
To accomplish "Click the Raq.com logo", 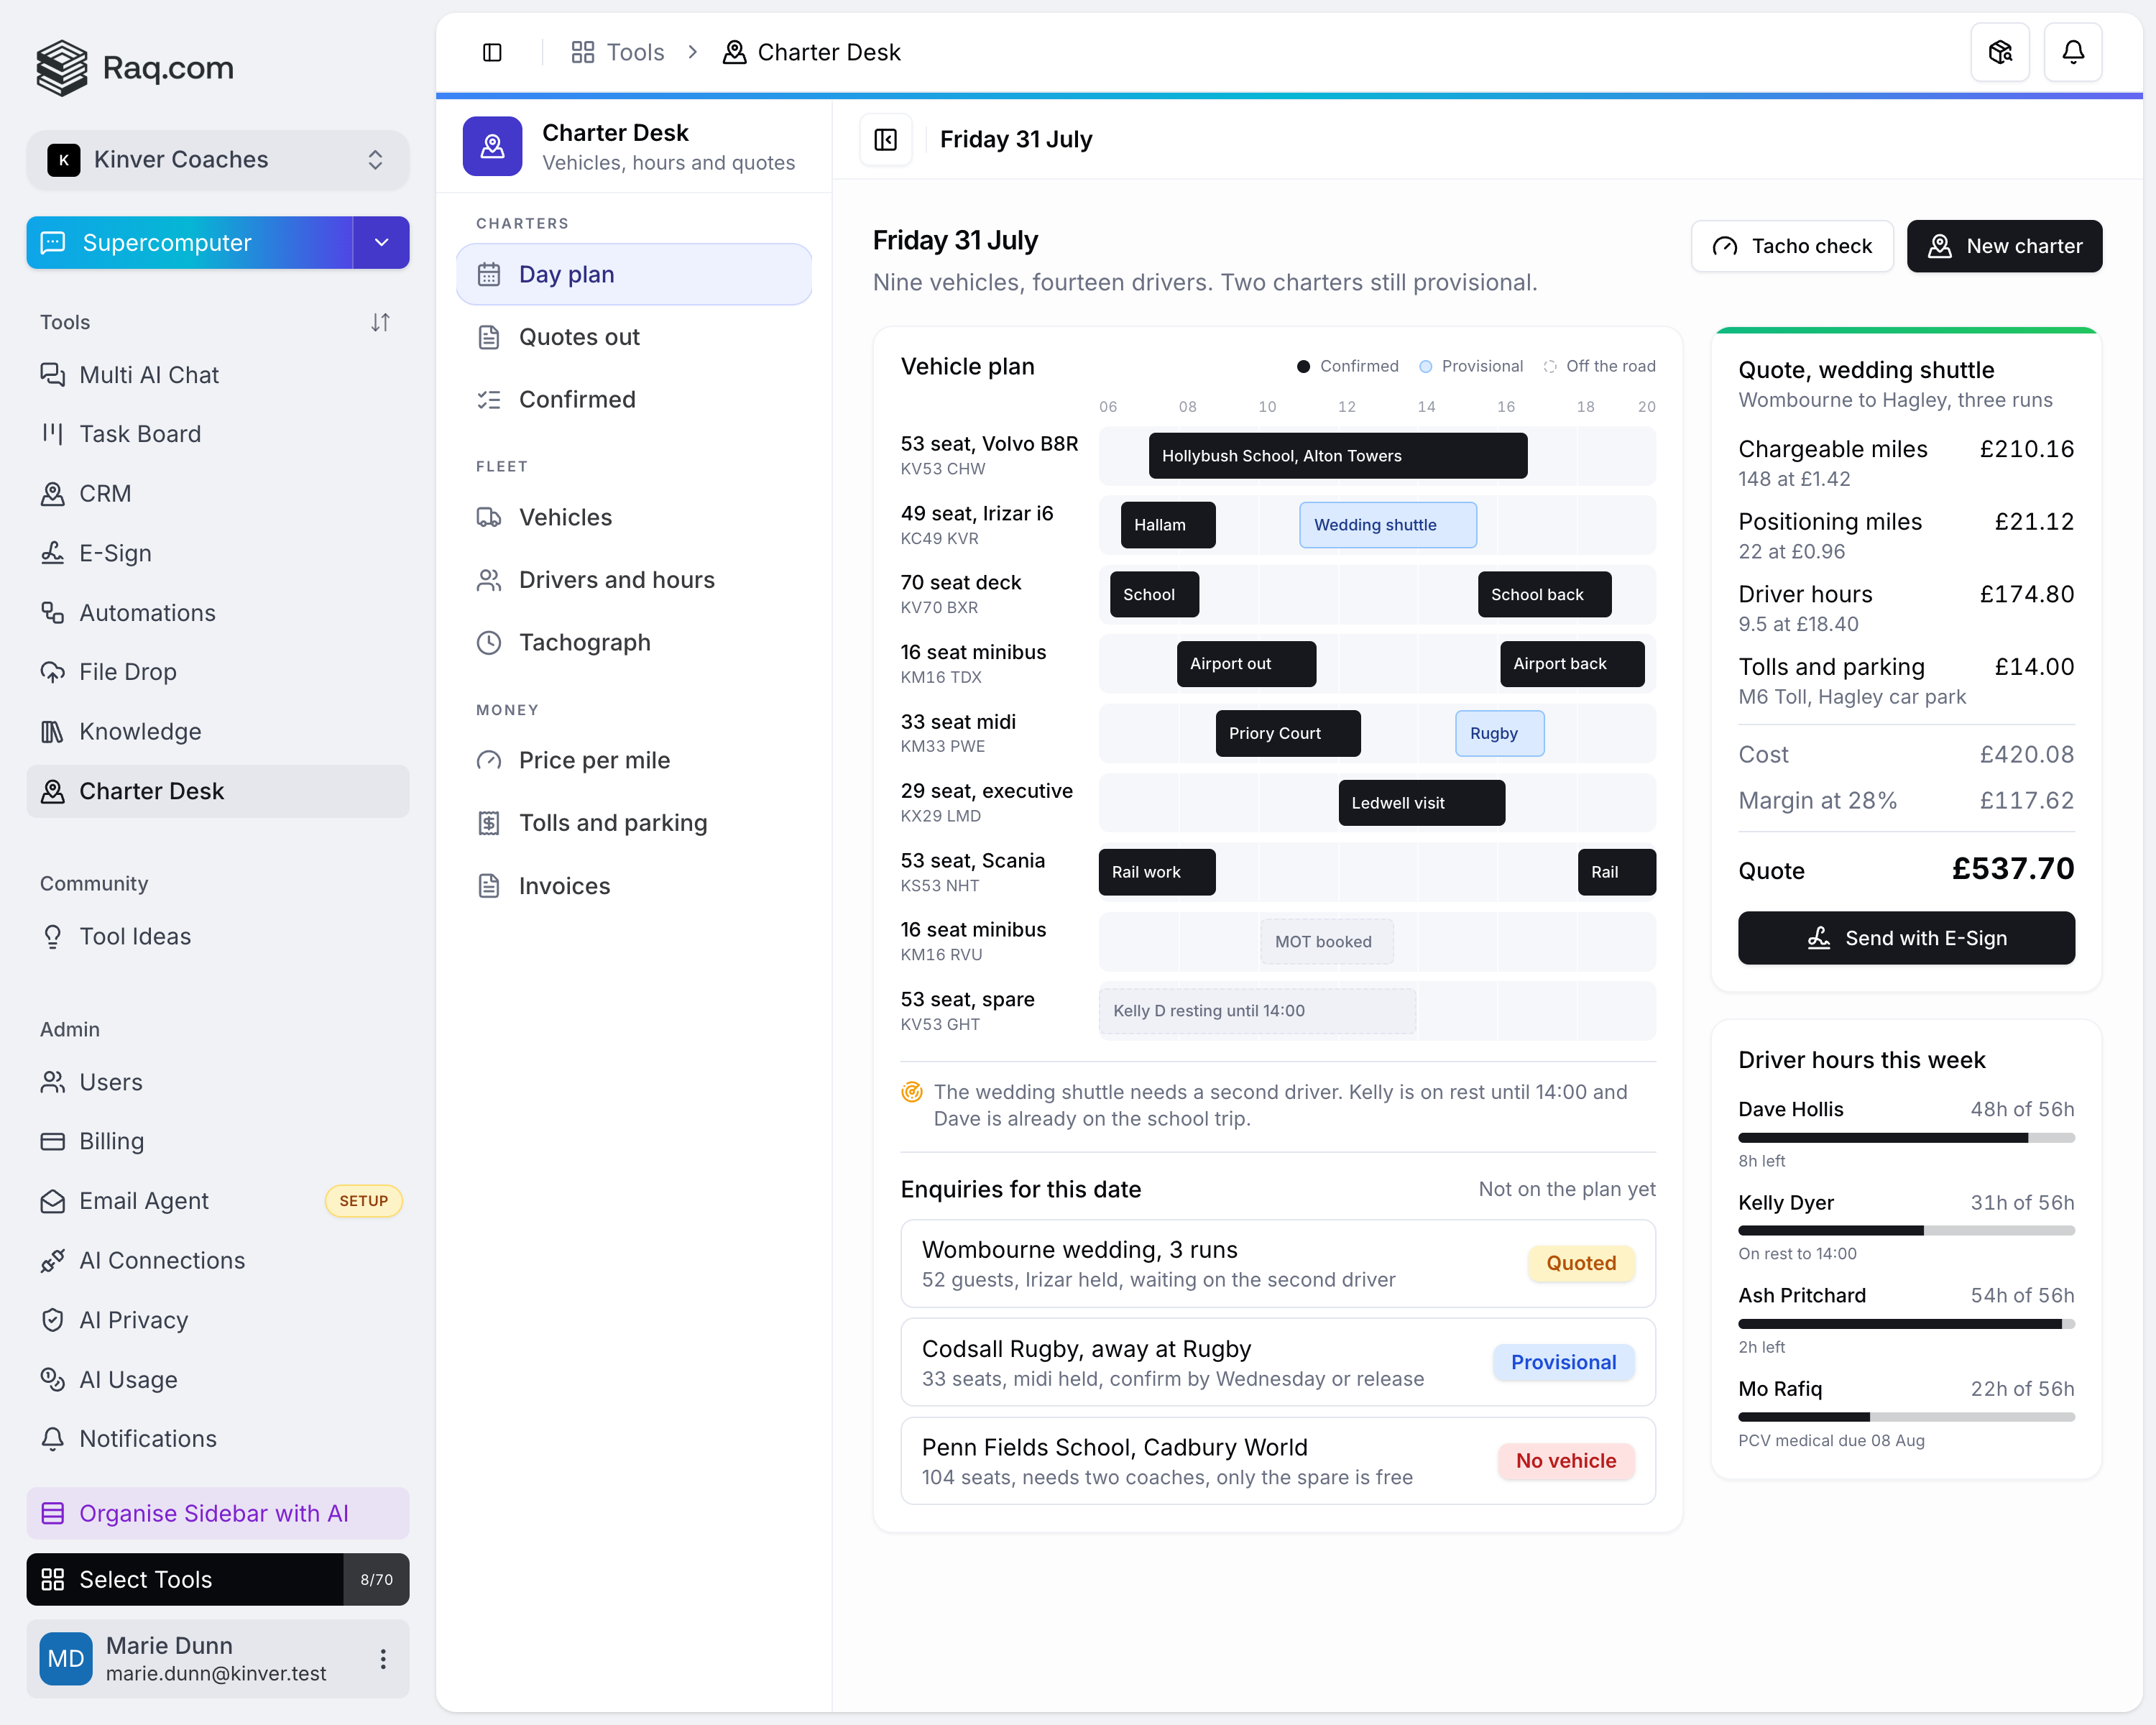I will coord(134,67).
